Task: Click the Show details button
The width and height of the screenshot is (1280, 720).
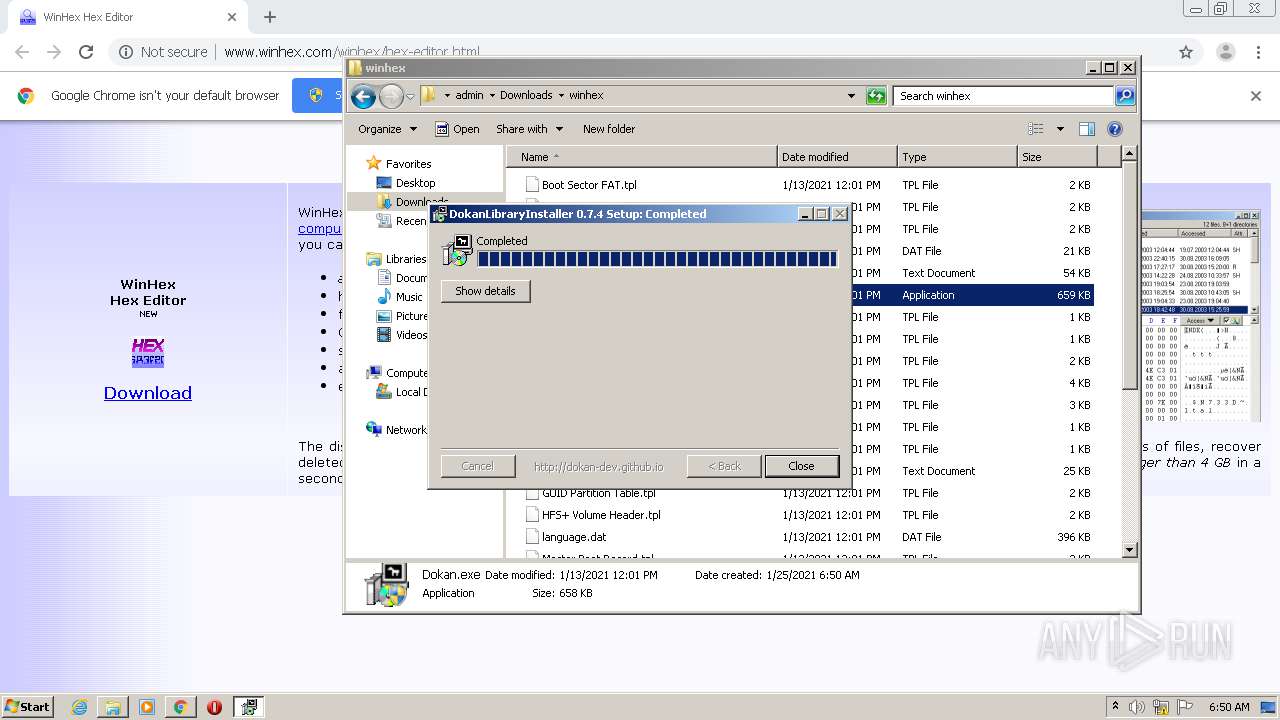Action: tap(486, 291)
